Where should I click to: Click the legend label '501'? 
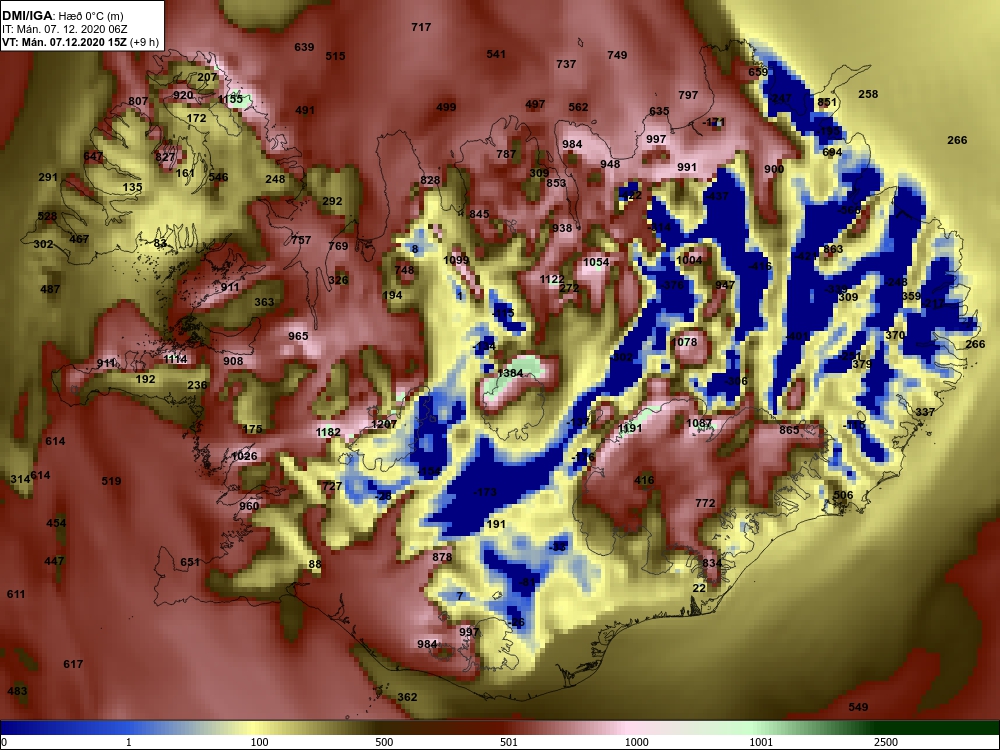509,742
